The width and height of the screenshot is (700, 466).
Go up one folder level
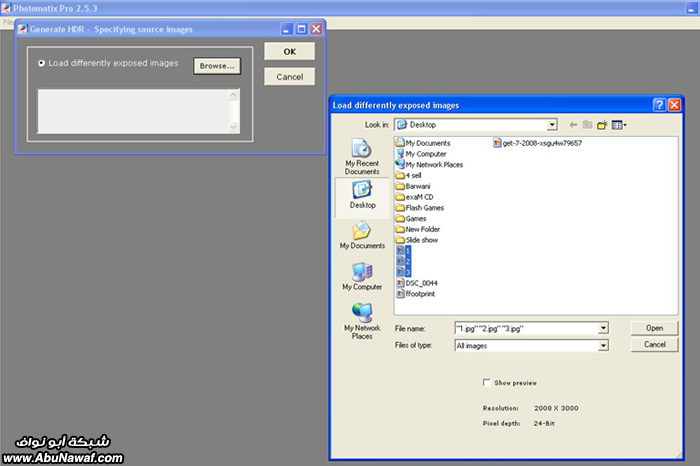(588, 125)
